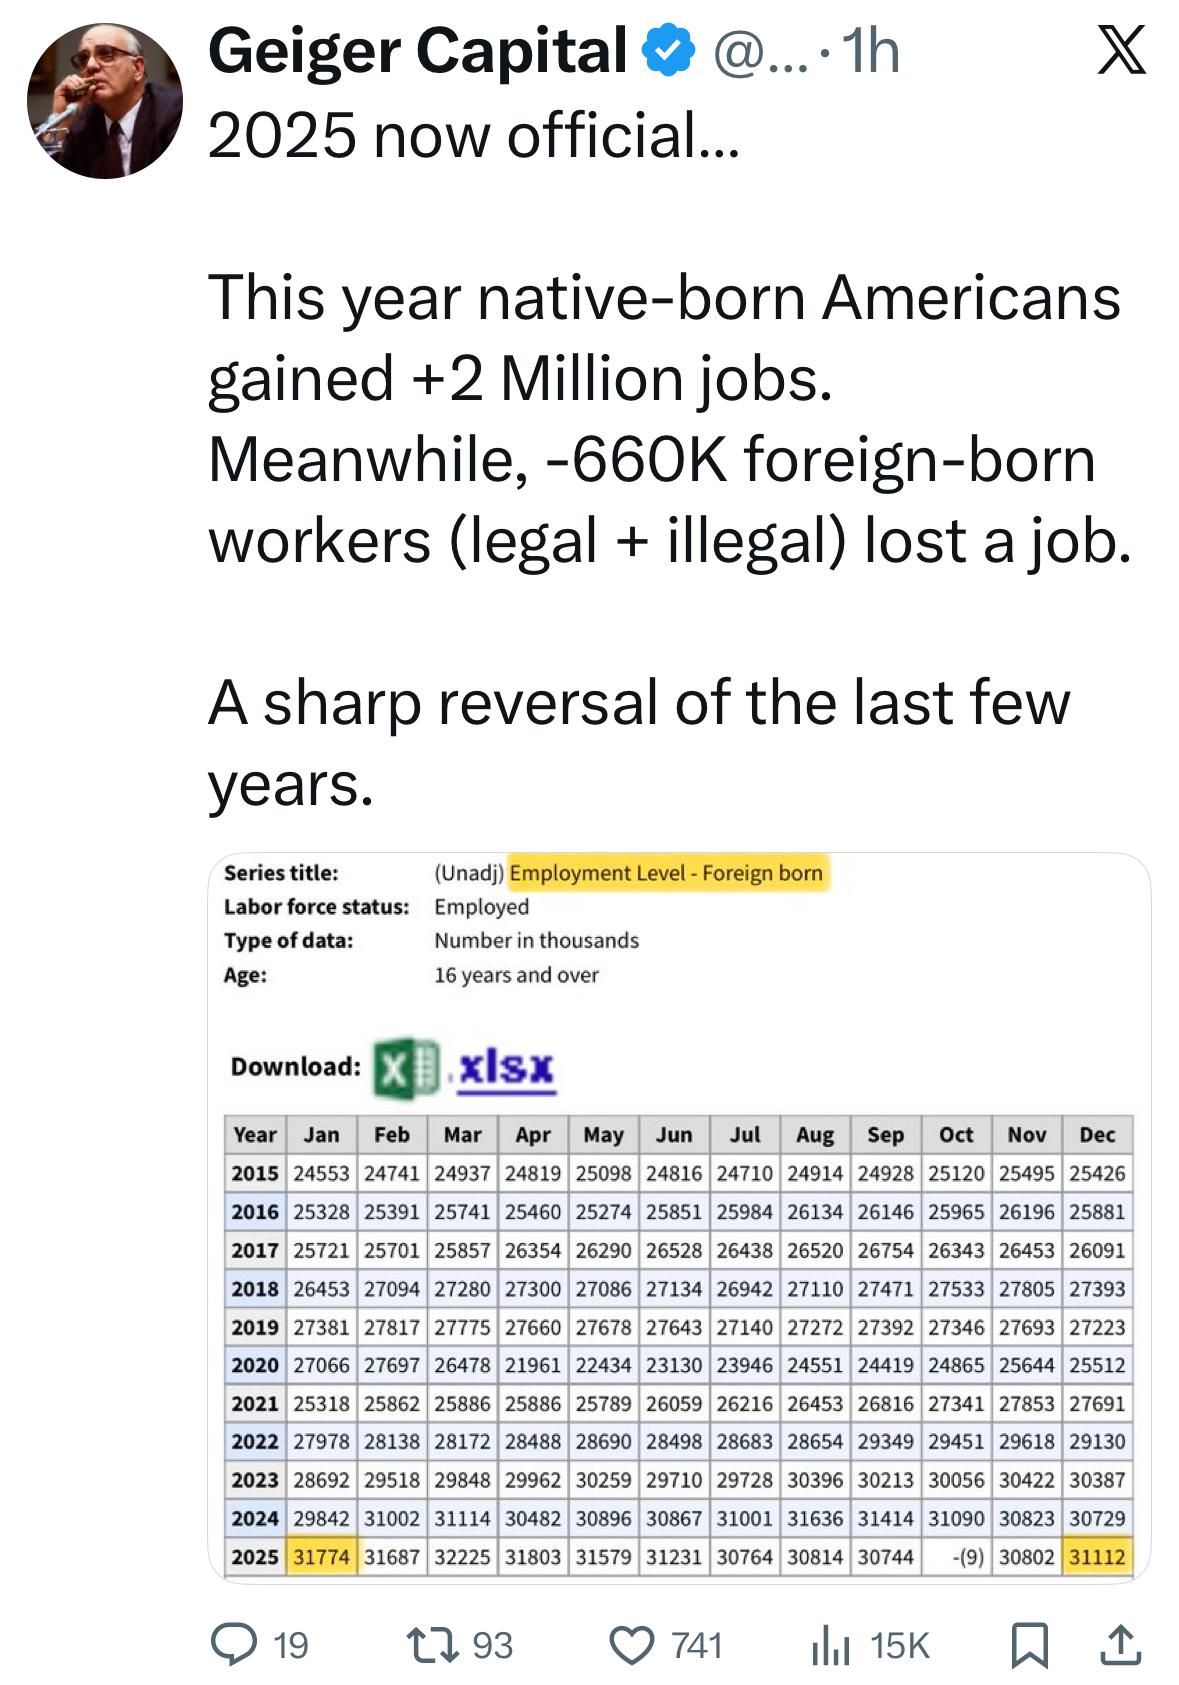Click the highlighted Employment Level series title
This screenshot has height=1685, width=1179.
(666, 873)
